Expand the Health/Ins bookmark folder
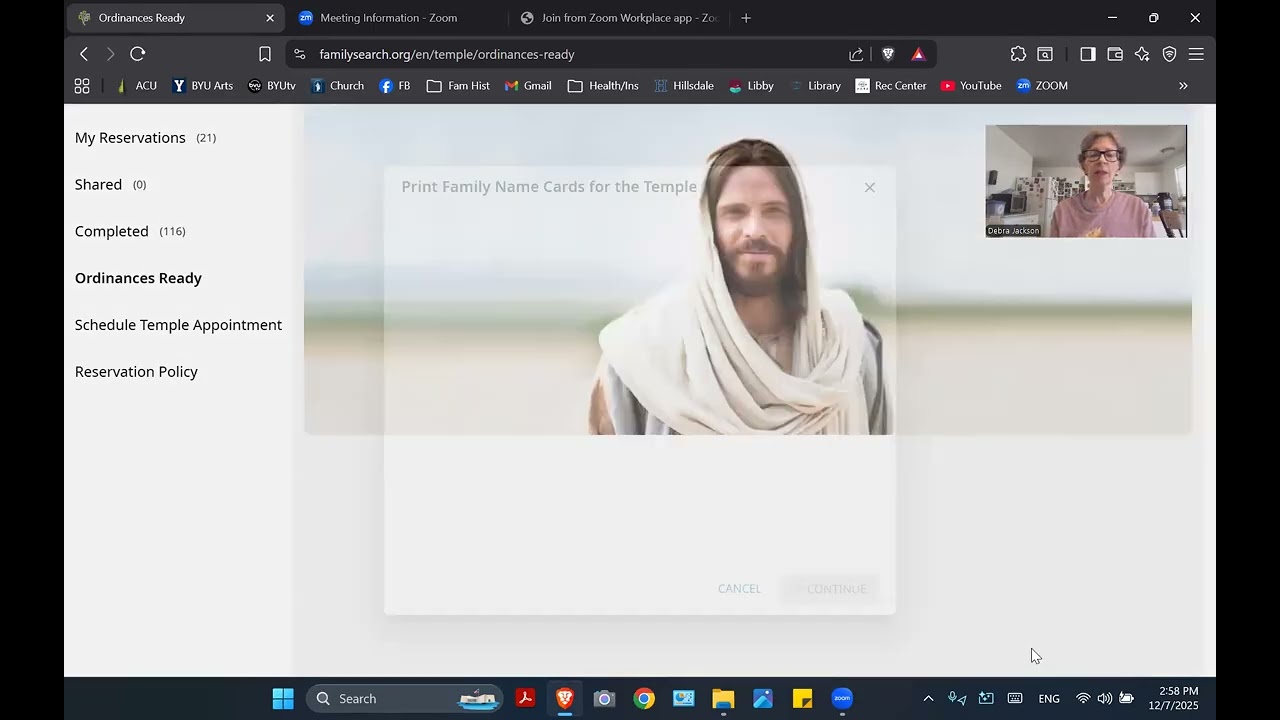This screenshot has height=720, width=1280. [x=603, y=86]
